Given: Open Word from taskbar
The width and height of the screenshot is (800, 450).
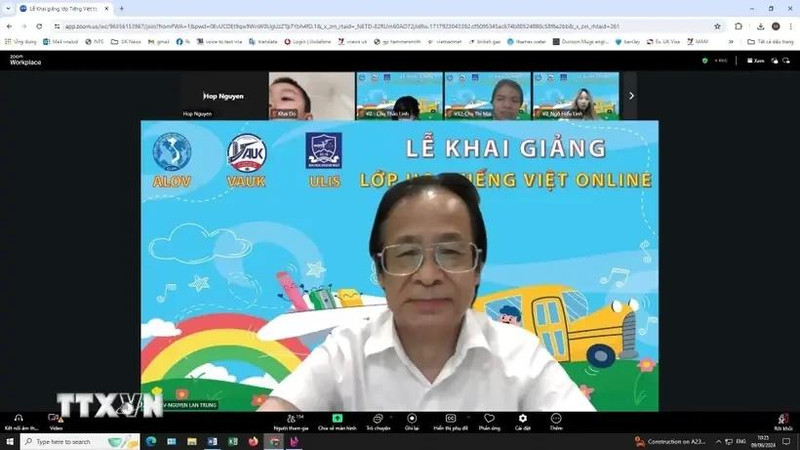Looking at the screenshot, I should pyautogui.click(x=212, y=441).
